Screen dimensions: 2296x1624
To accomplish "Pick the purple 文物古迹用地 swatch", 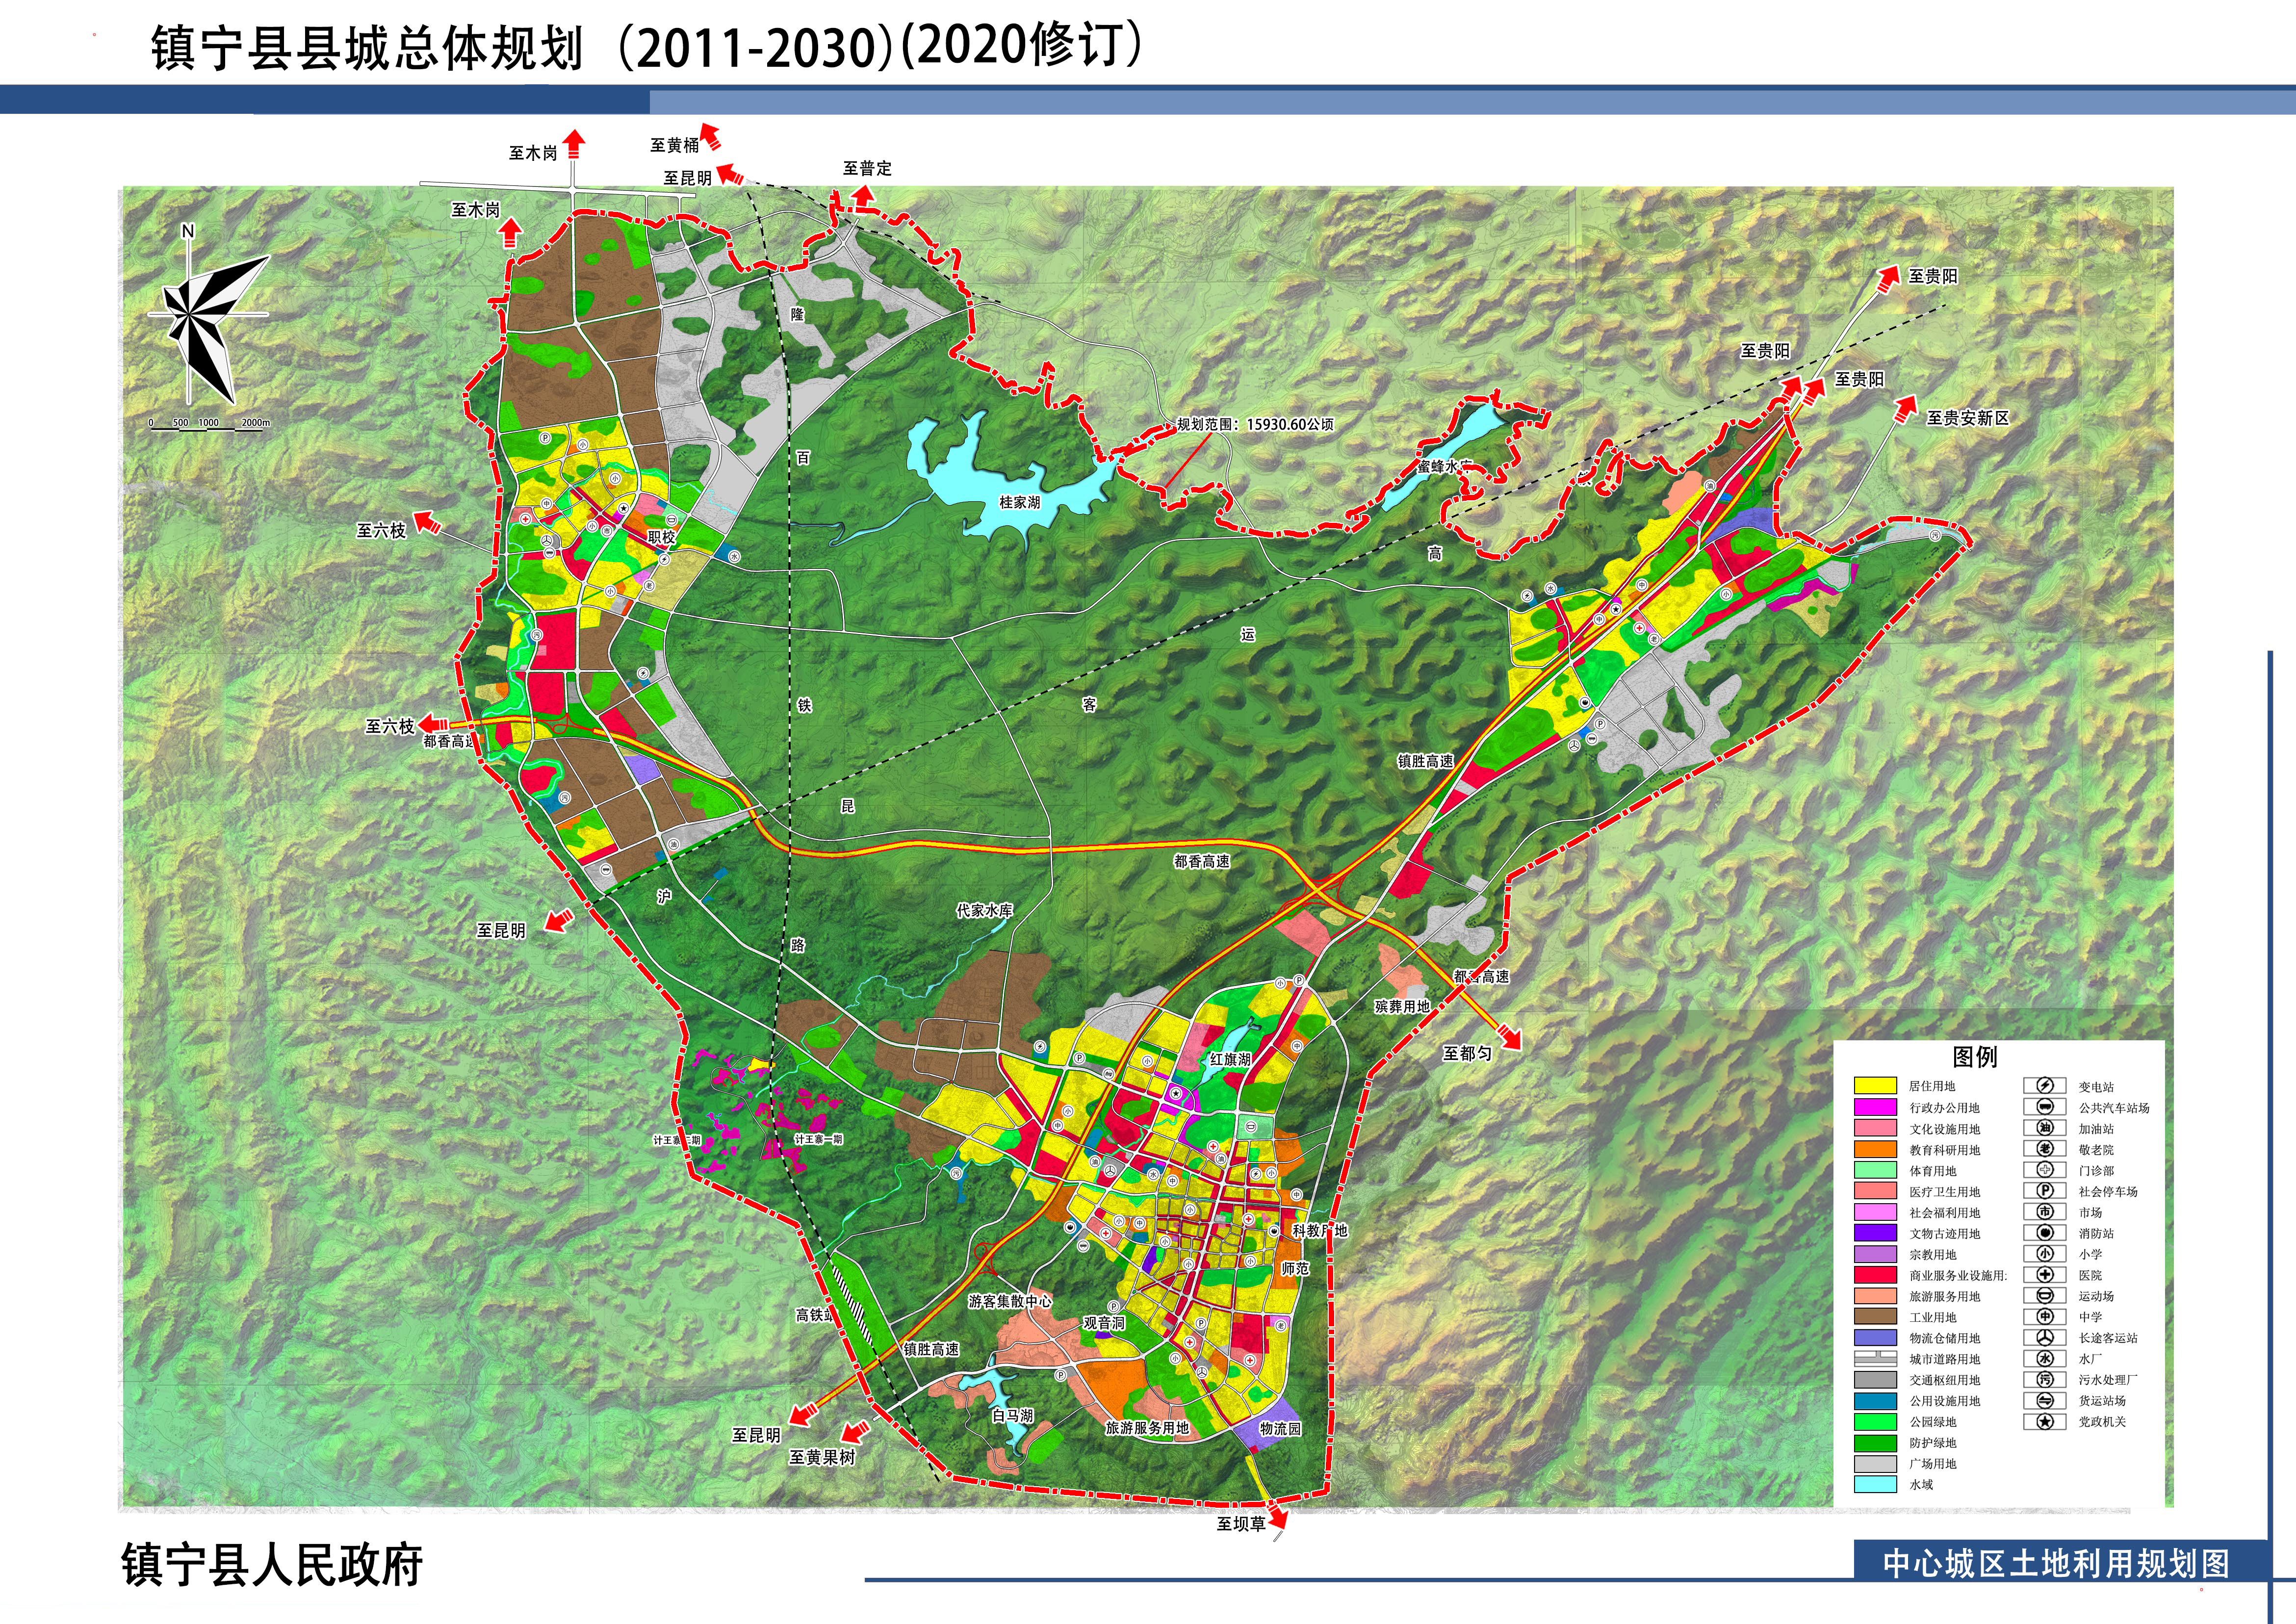I will tap(1875, 1233).
